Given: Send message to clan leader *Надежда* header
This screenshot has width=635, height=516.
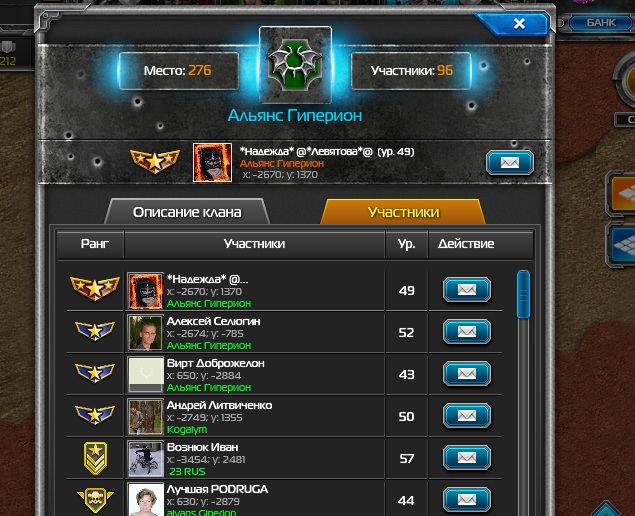Looking at the screenshot, I should click(510, 163).
